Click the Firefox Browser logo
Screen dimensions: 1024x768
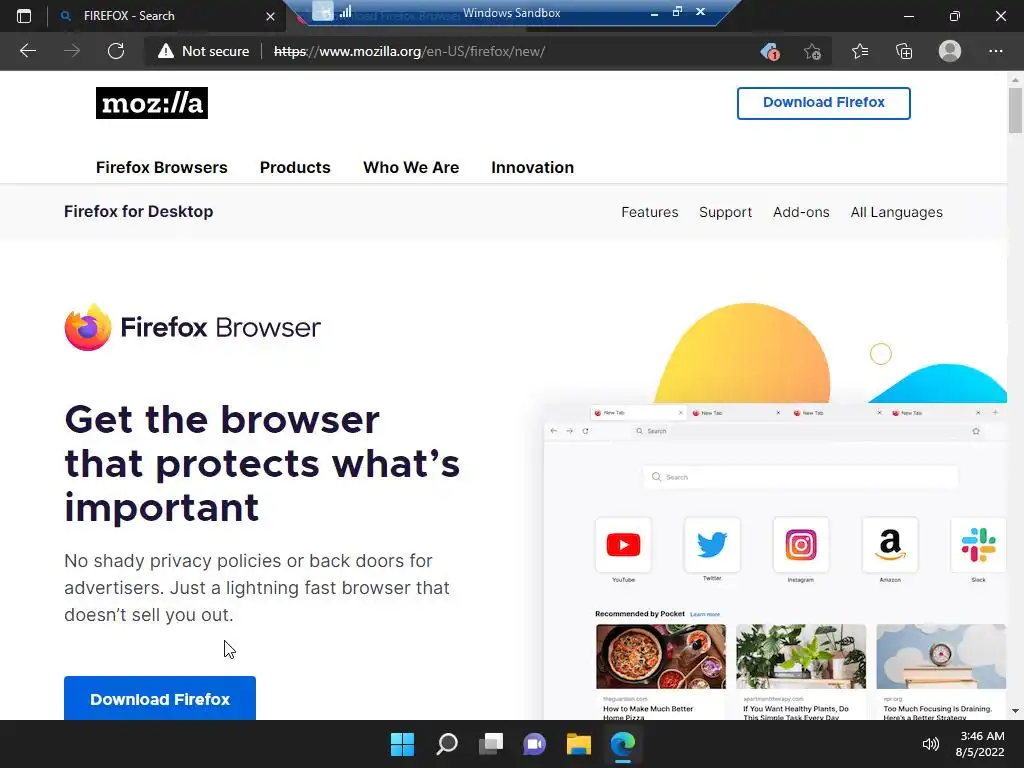(x=193, y=327)
